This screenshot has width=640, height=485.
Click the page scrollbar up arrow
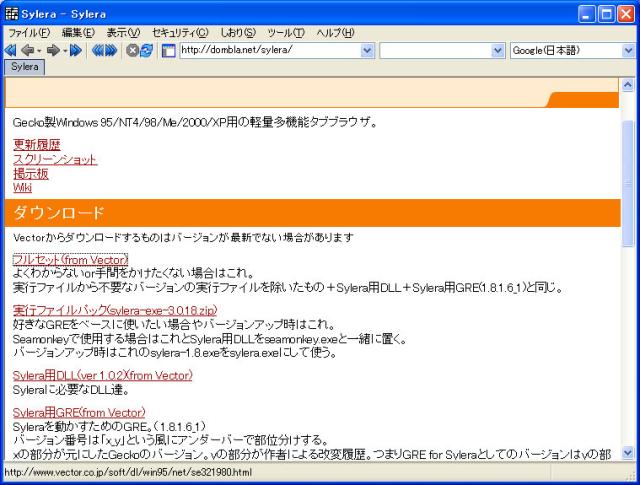(x=627, y=85)
